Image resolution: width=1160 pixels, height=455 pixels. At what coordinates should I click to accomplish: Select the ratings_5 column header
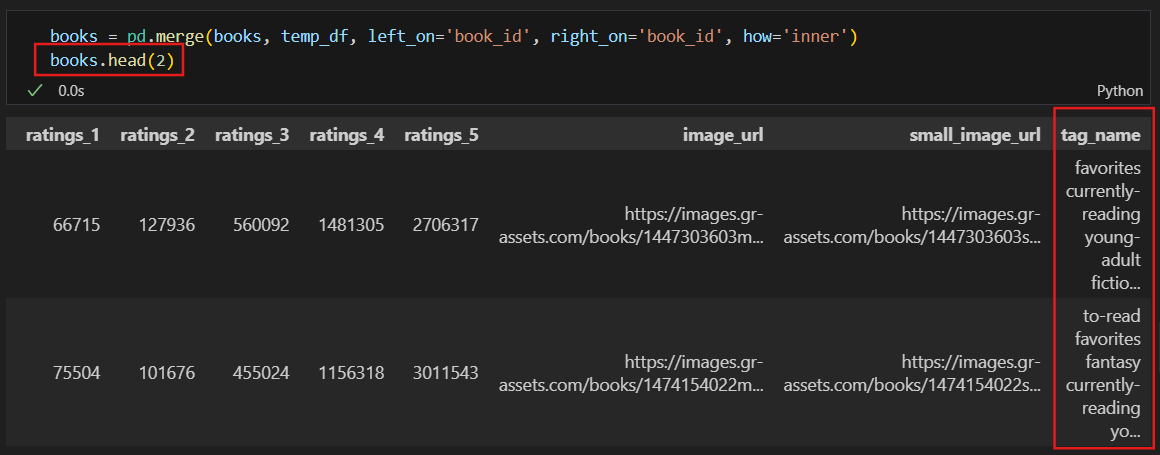[x=442, y=135]
